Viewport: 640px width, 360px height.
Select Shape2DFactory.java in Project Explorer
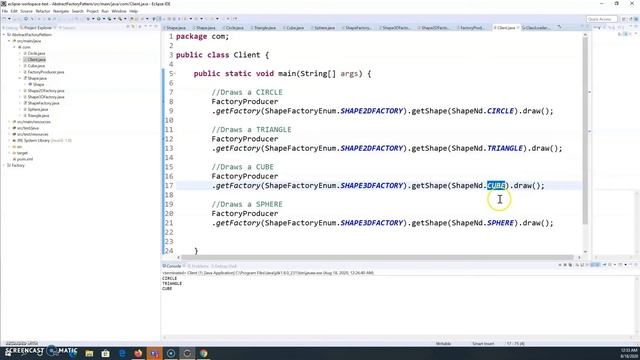click(45, 91)
